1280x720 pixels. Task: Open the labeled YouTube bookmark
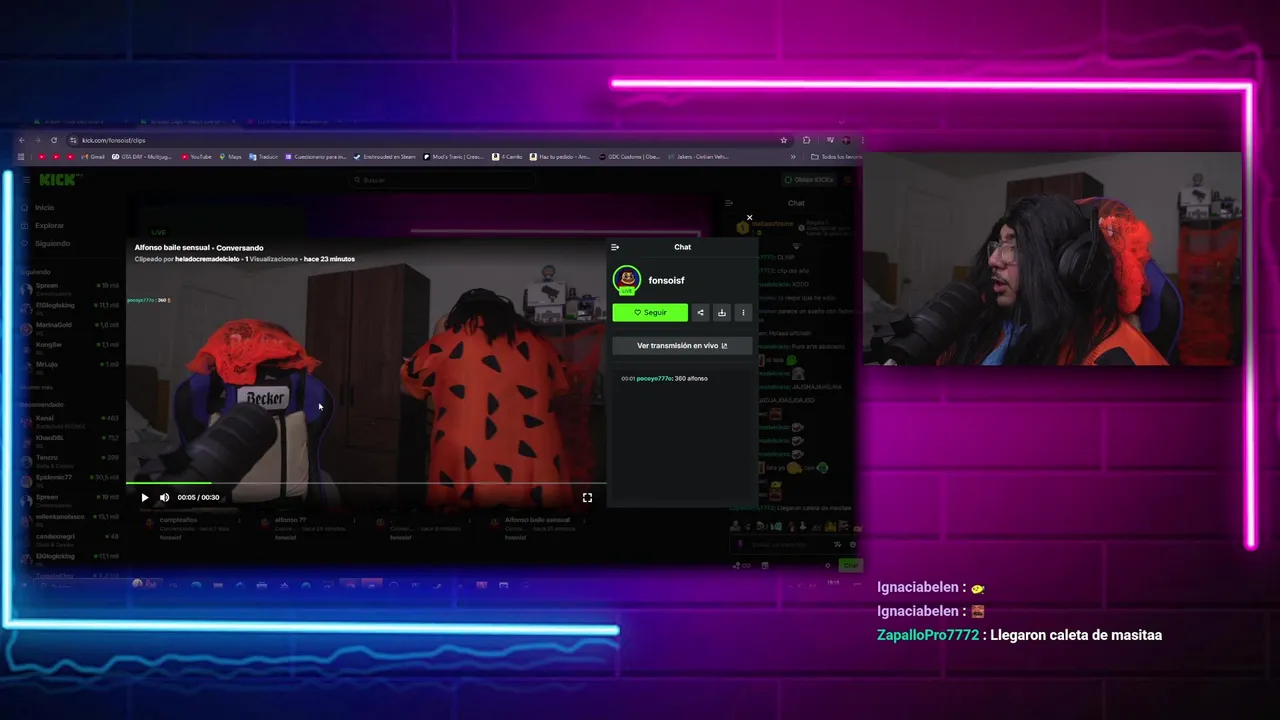(197, 157)
